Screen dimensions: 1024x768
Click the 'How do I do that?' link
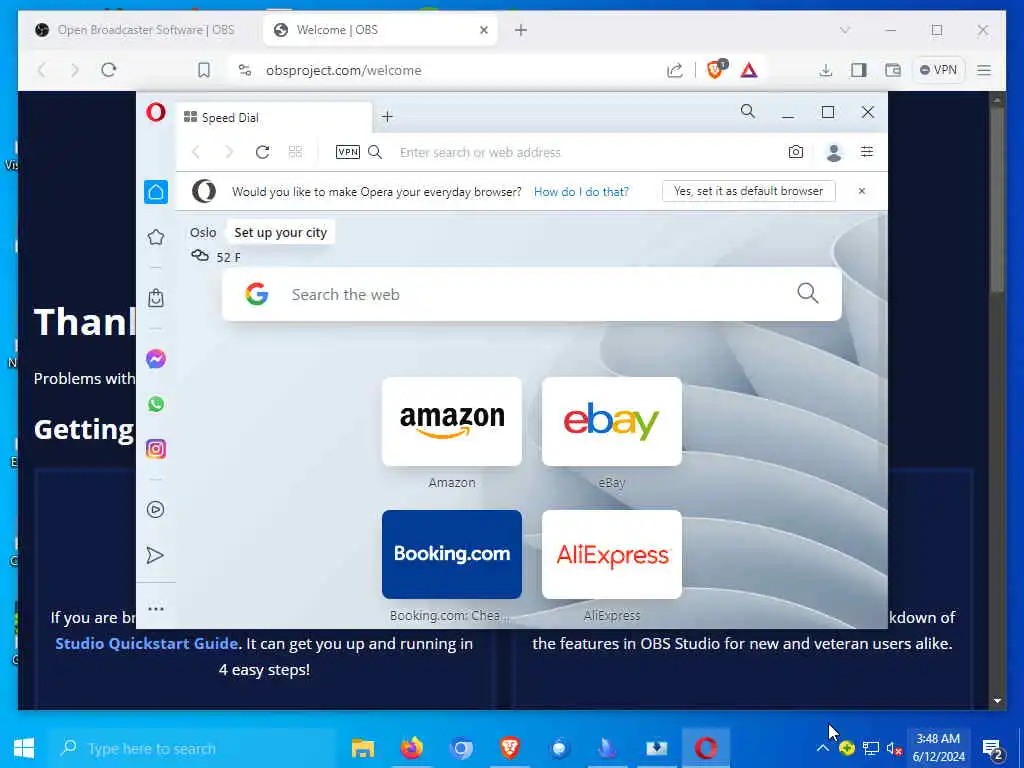581,192
